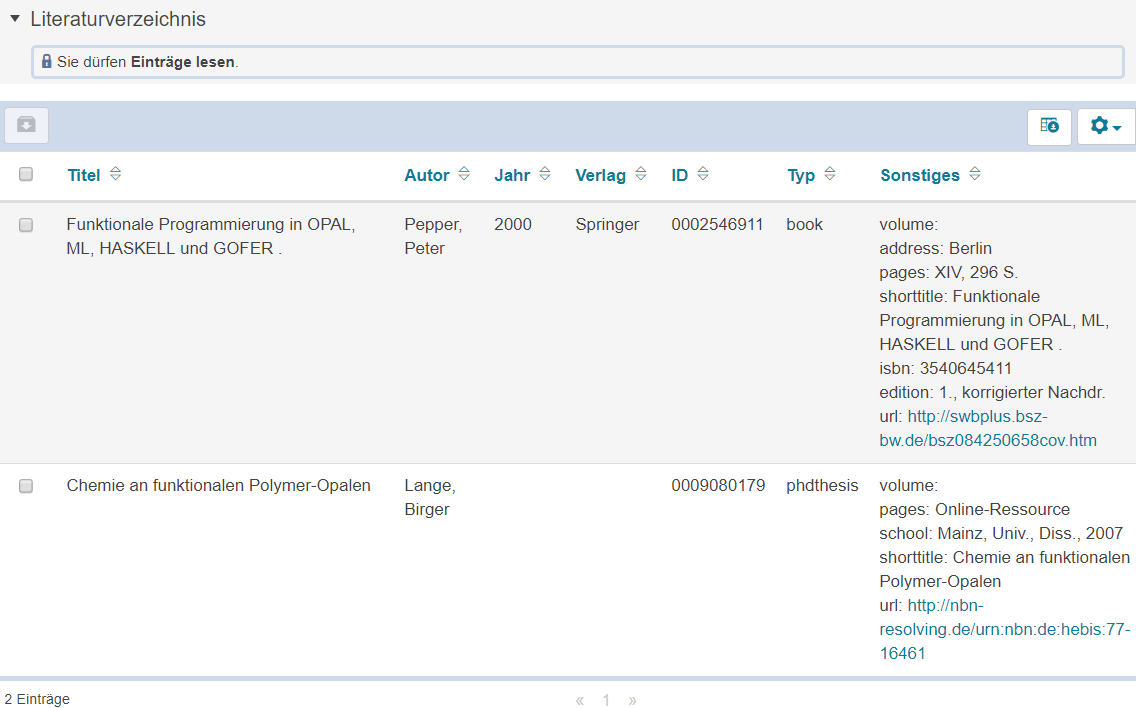Select page 1 in pagination
This screenshot has width=1136, height=708.
point(606,700)
